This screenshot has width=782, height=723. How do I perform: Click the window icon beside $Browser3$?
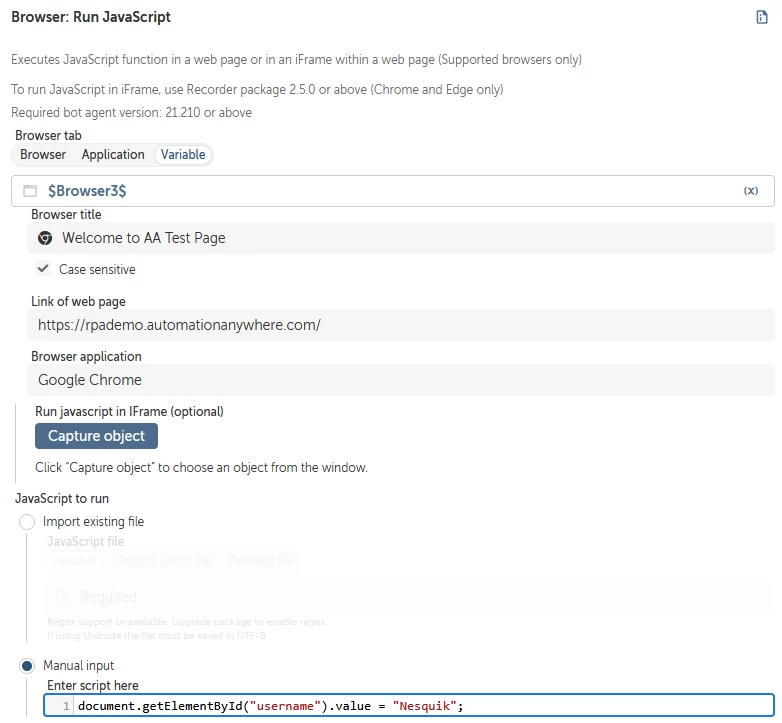tap(30, 190)
